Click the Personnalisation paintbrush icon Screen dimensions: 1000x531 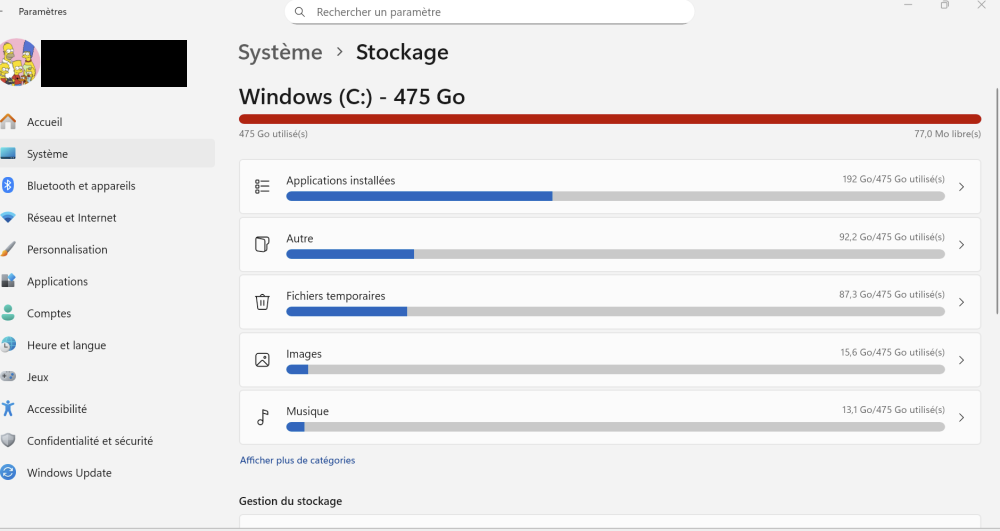click(x=8, y=250)
